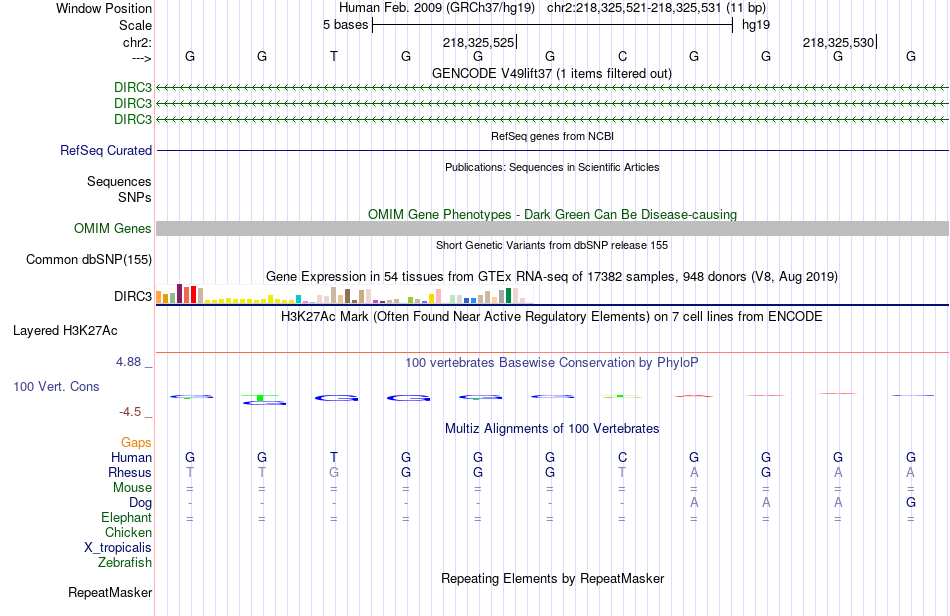950x616 pixels.
Task: Click the ---> strand direction arrow
Action: click(142, 58)
